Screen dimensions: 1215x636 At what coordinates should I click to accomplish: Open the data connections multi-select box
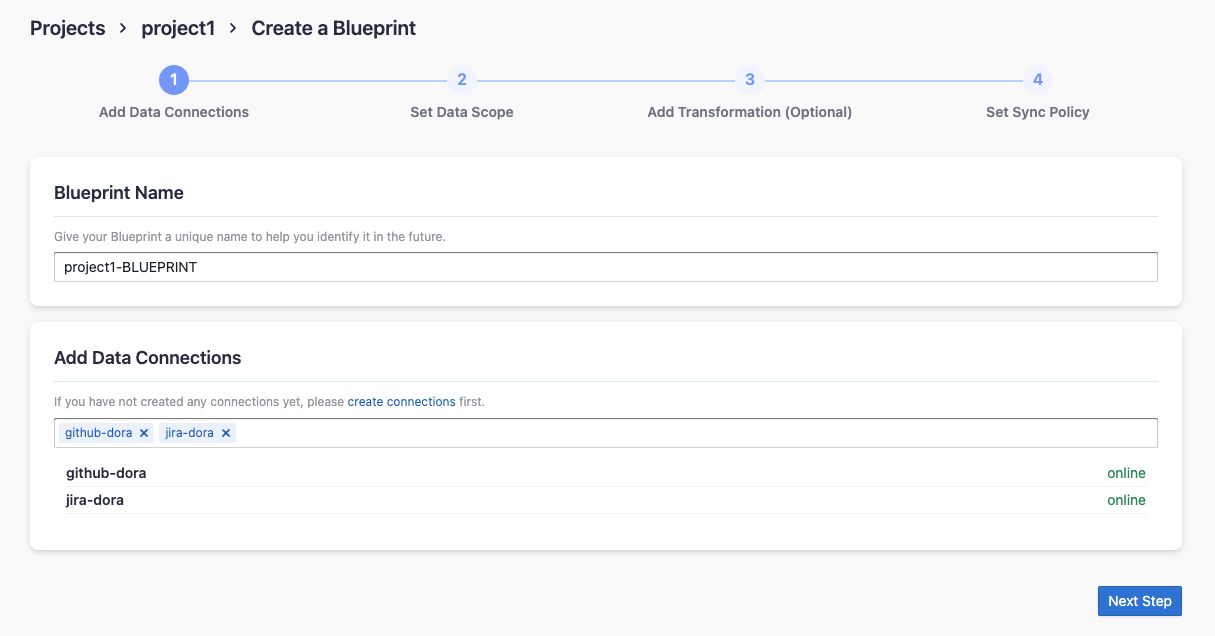pos(690,433)
